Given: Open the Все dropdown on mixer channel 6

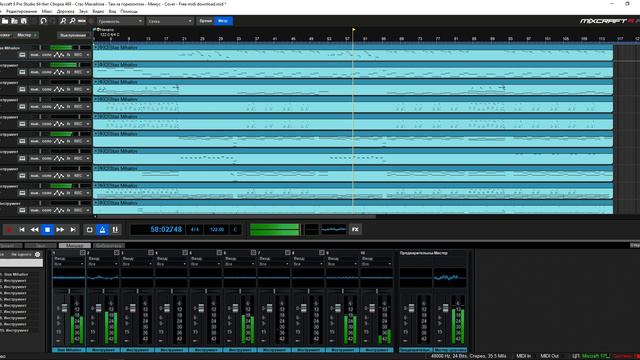Looking at the screenshot, I should coord(239,264).
